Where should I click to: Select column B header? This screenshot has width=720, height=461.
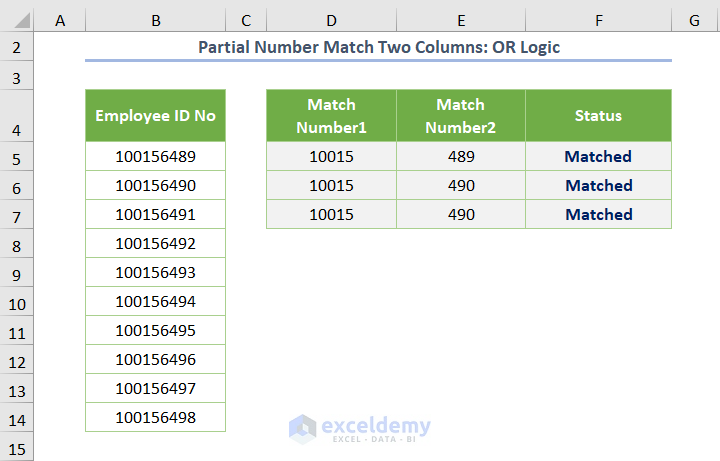coord(155,20)
